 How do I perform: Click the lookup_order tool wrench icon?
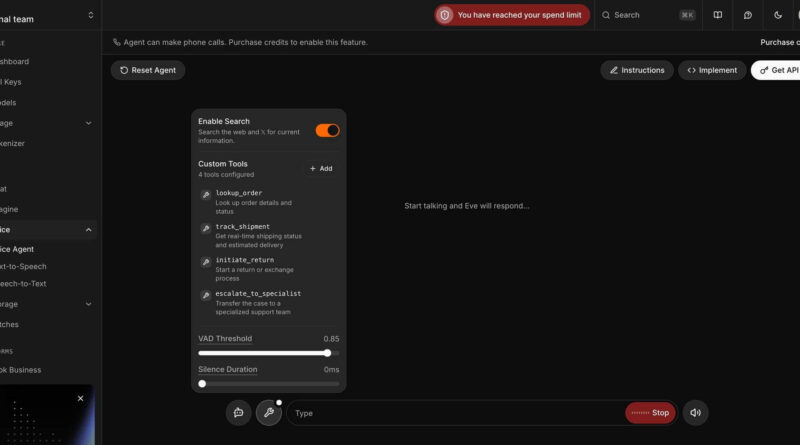coord(206,194)
